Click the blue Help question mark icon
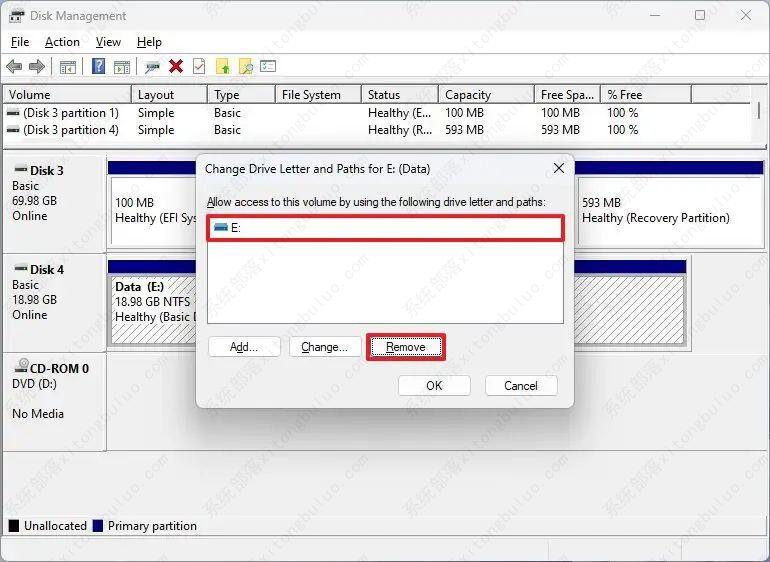The height and width of the screenshot is (562, 770). [x=98, y=67]
